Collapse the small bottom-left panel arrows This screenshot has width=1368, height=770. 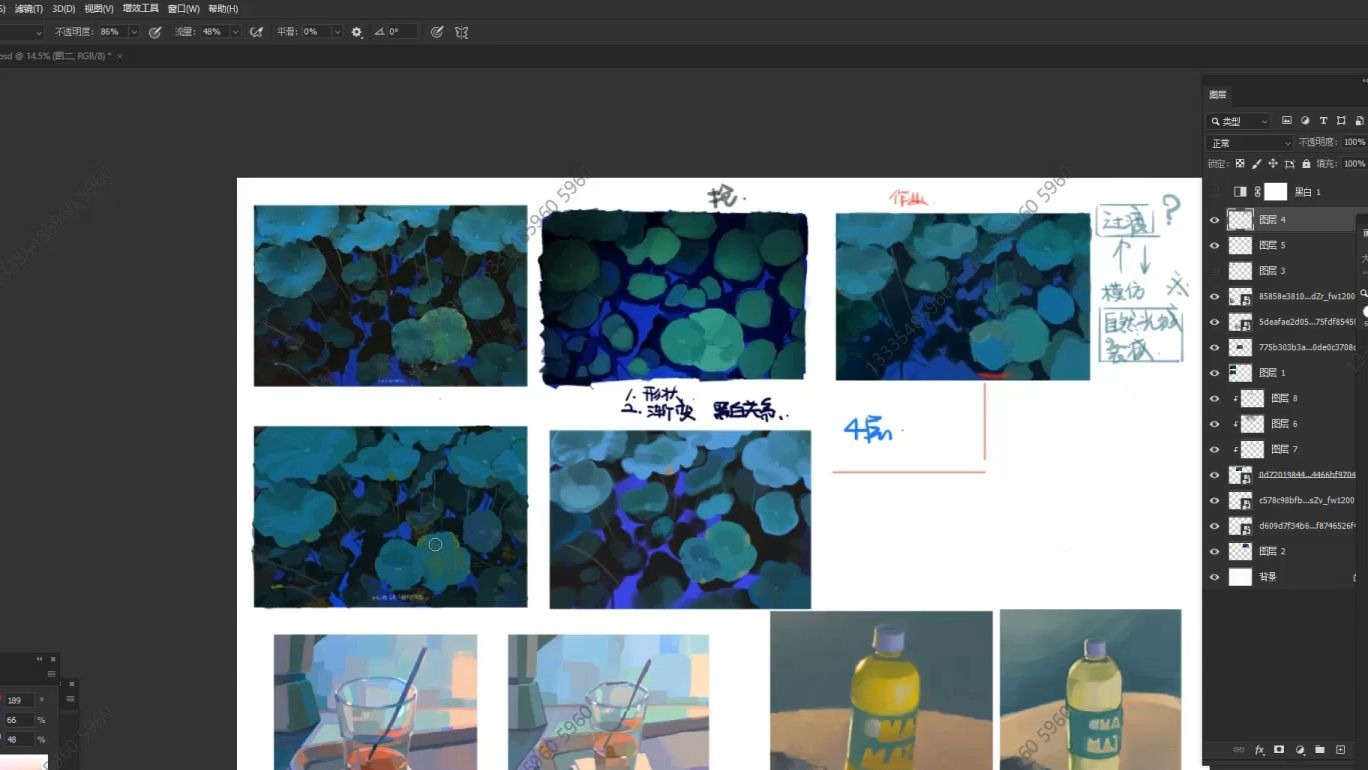pos(41,659)
